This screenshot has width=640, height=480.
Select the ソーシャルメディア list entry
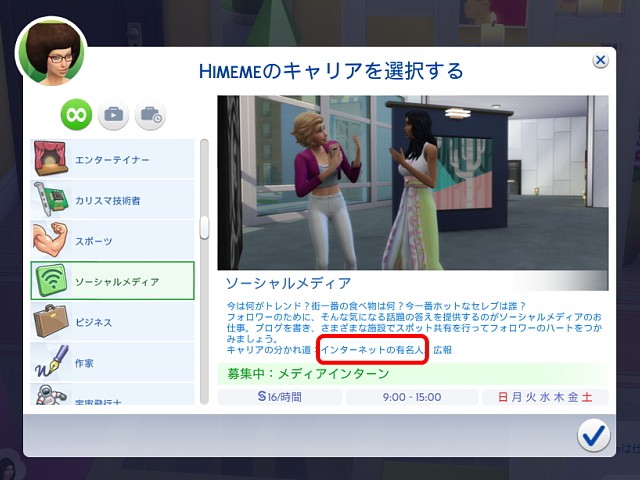click(112, 281)
